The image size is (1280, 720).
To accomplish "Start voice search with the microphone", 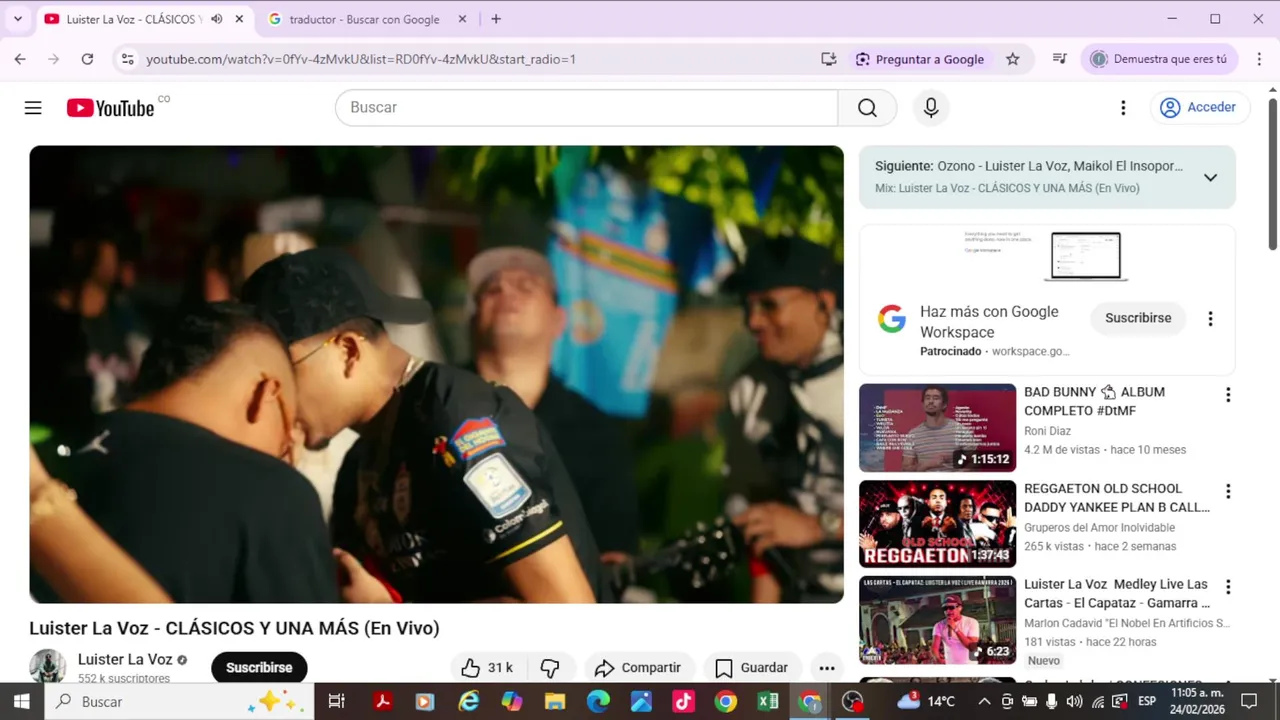I will click(931, 108).
